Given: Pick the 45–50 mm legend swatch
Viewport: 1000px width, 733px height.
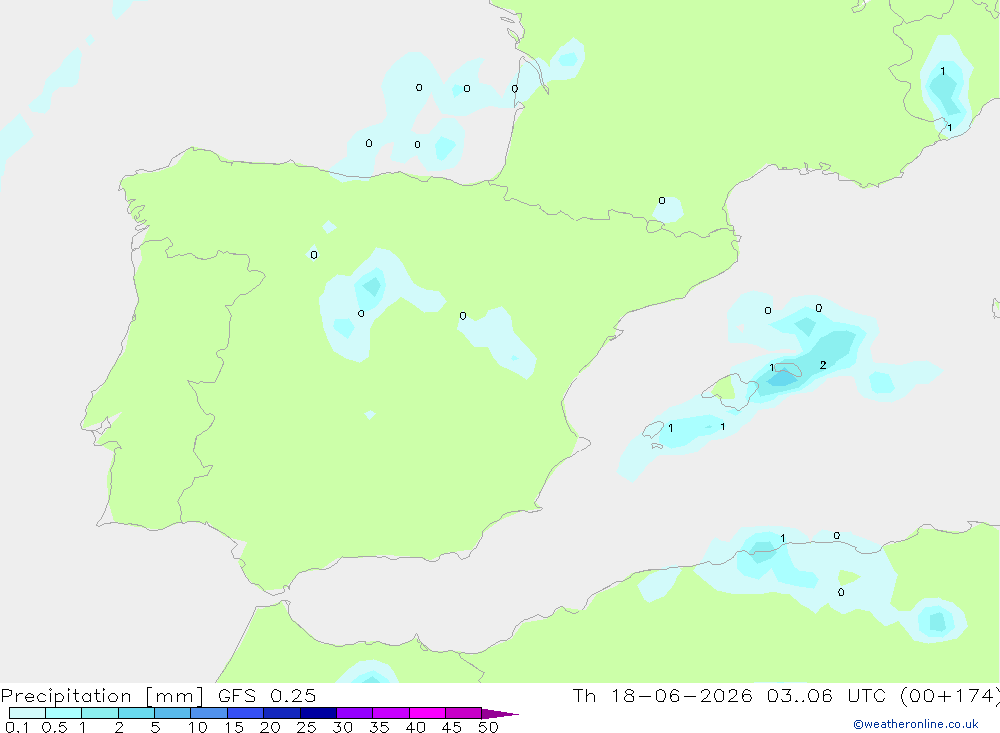Looking at the screenshot, I should tap(464, 713).
